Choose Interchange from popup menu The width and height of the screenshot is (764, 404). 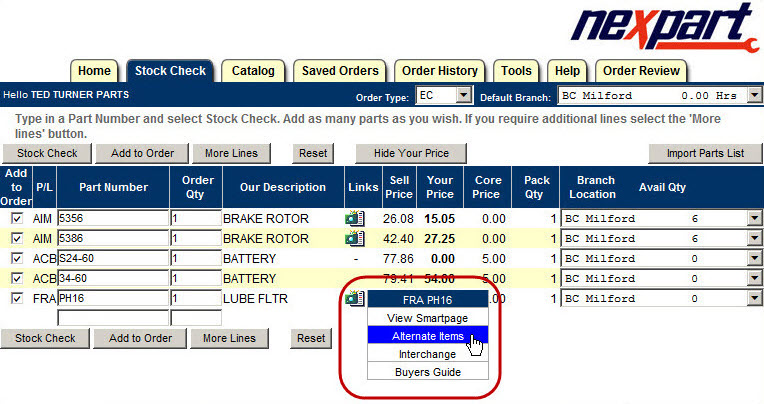click(x=428, y=354)
